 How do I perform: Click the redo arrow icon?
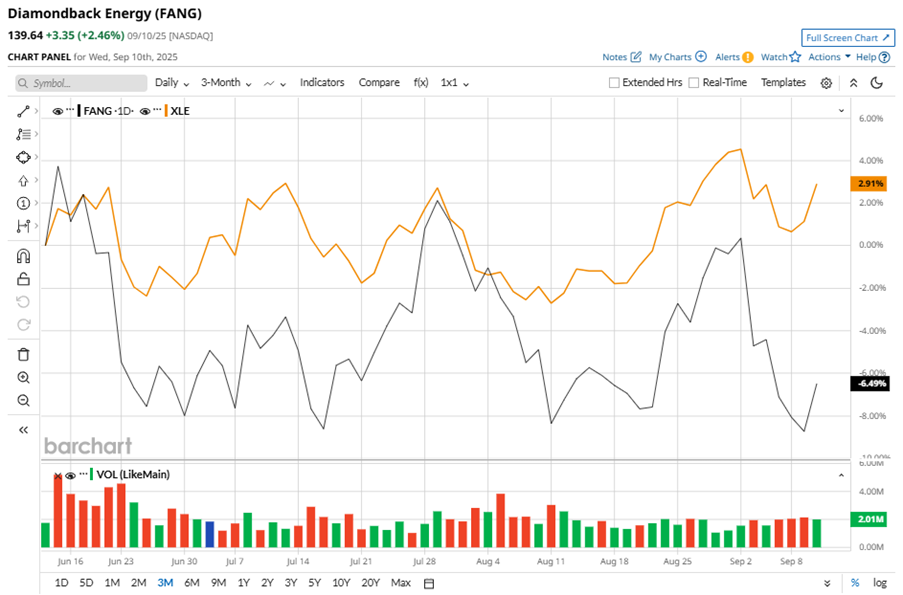[x=23, y=325]
